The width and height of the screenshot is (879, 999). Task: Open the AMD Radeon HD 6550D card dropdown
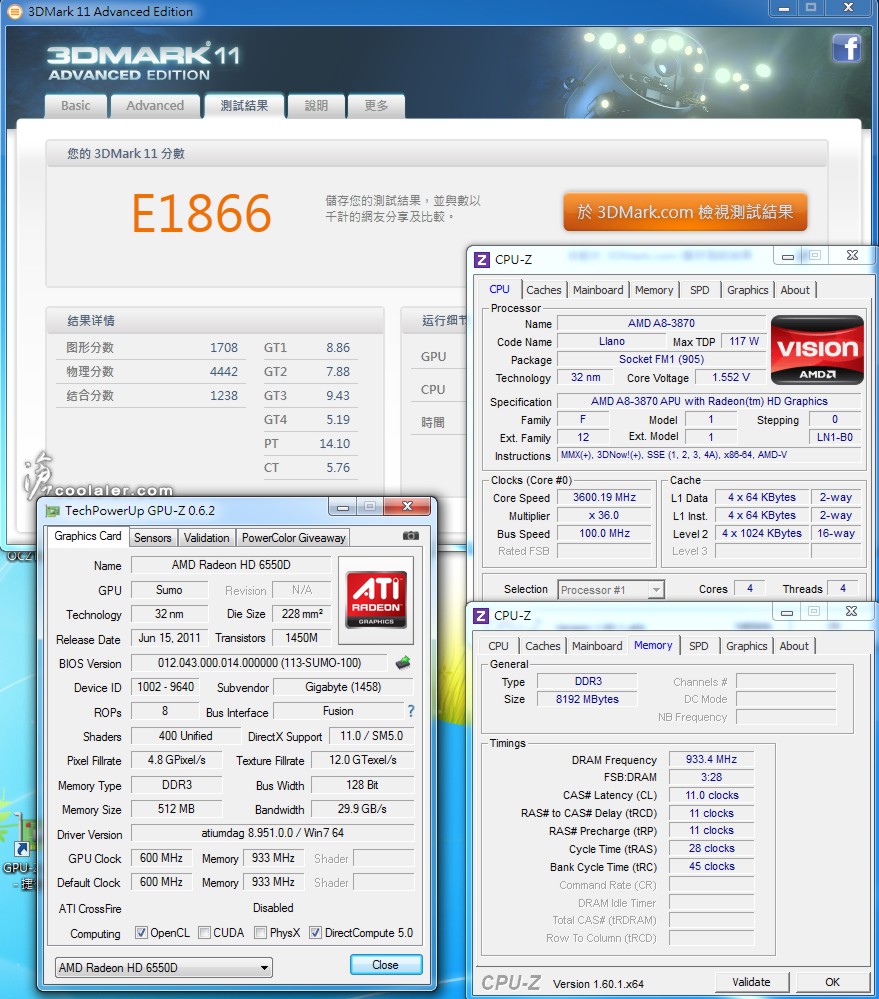164,967
